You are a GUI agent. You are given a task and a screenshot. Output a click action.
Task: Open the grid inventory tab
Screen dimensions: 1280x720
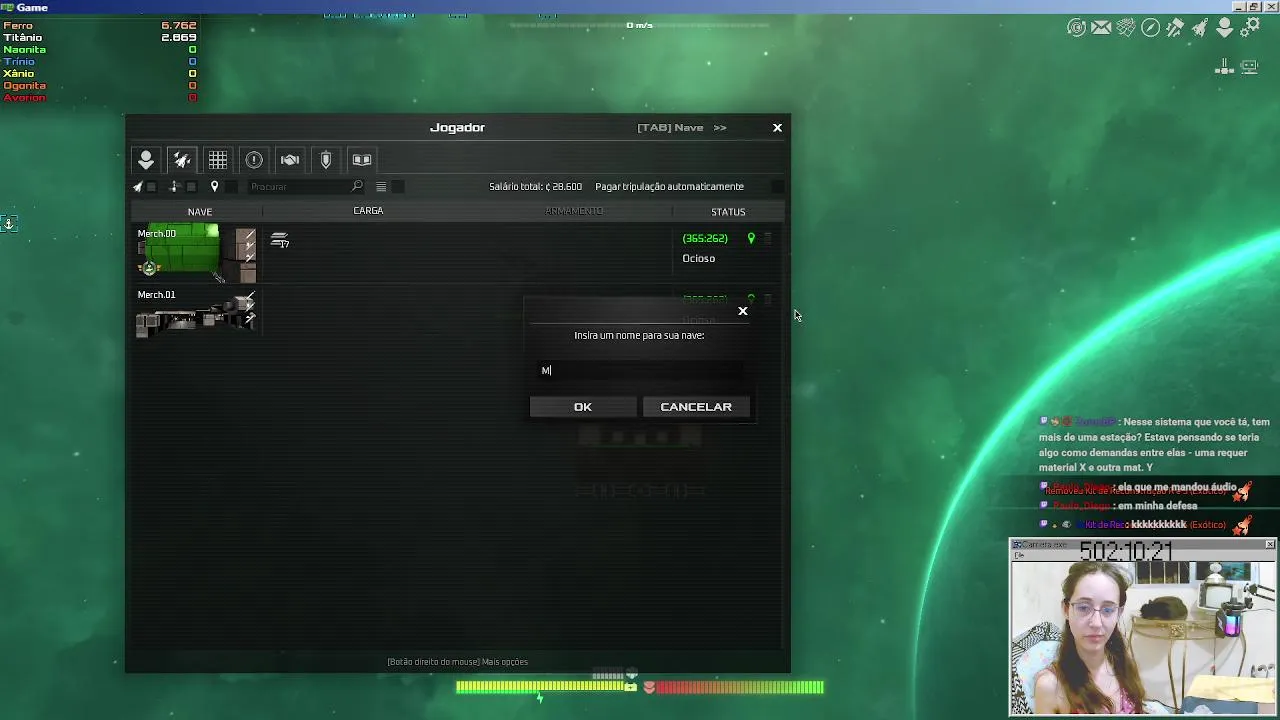click(x=218, y=160)
